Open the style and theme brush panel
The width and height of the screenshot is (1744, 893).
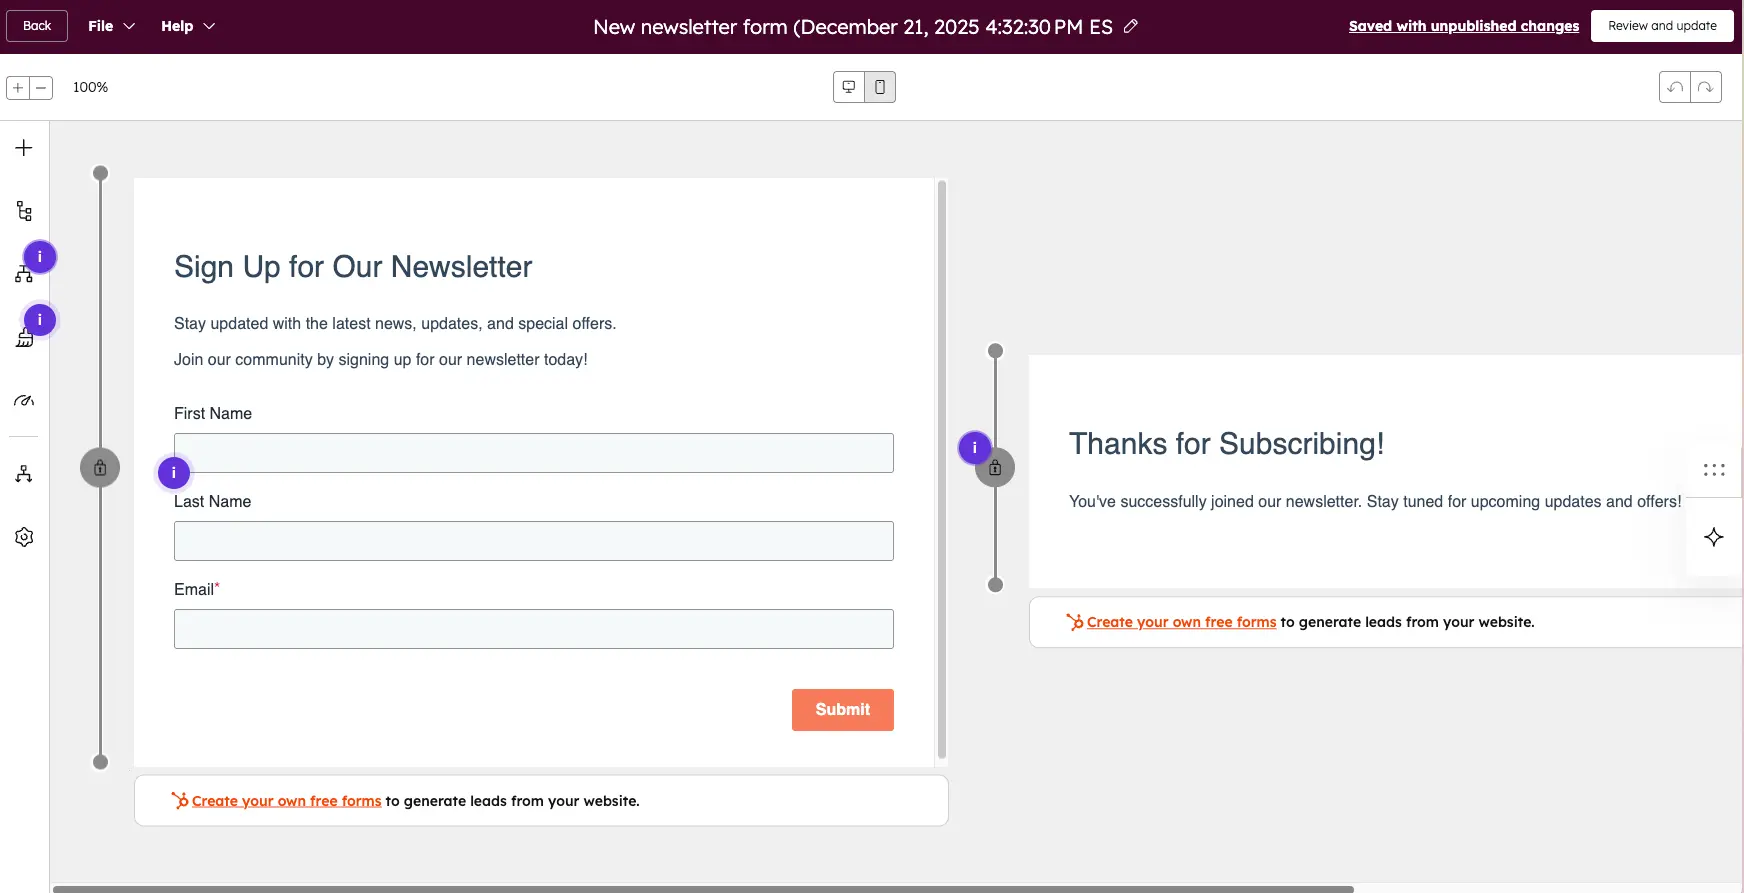click(x=23, y=337)
